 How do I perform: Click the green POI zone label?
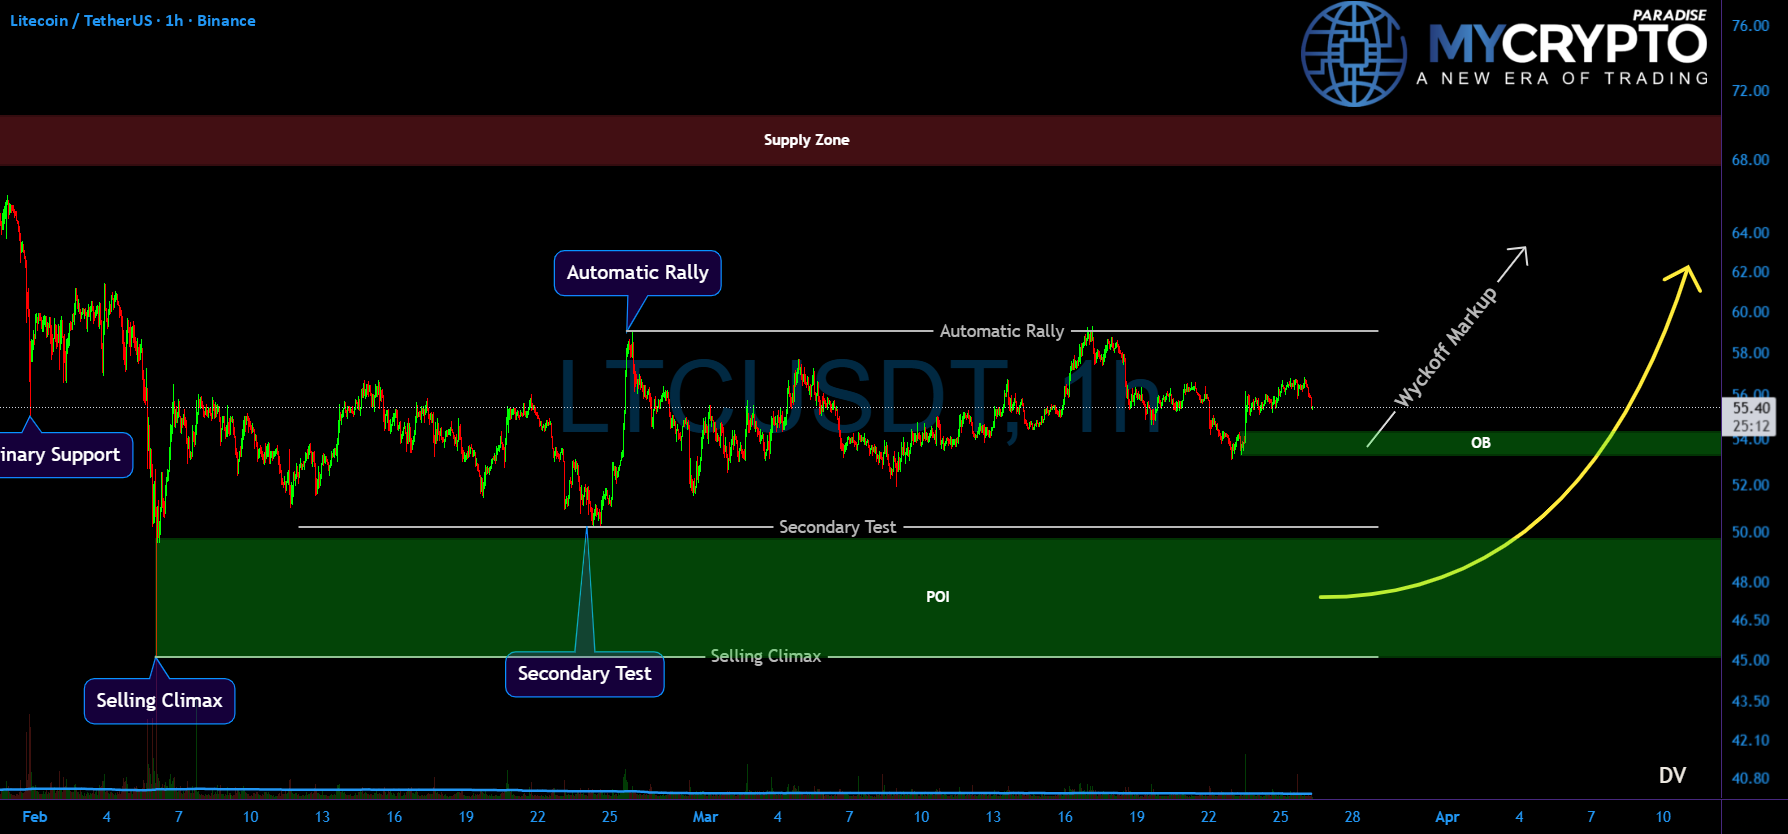click(x=938, y=597)
